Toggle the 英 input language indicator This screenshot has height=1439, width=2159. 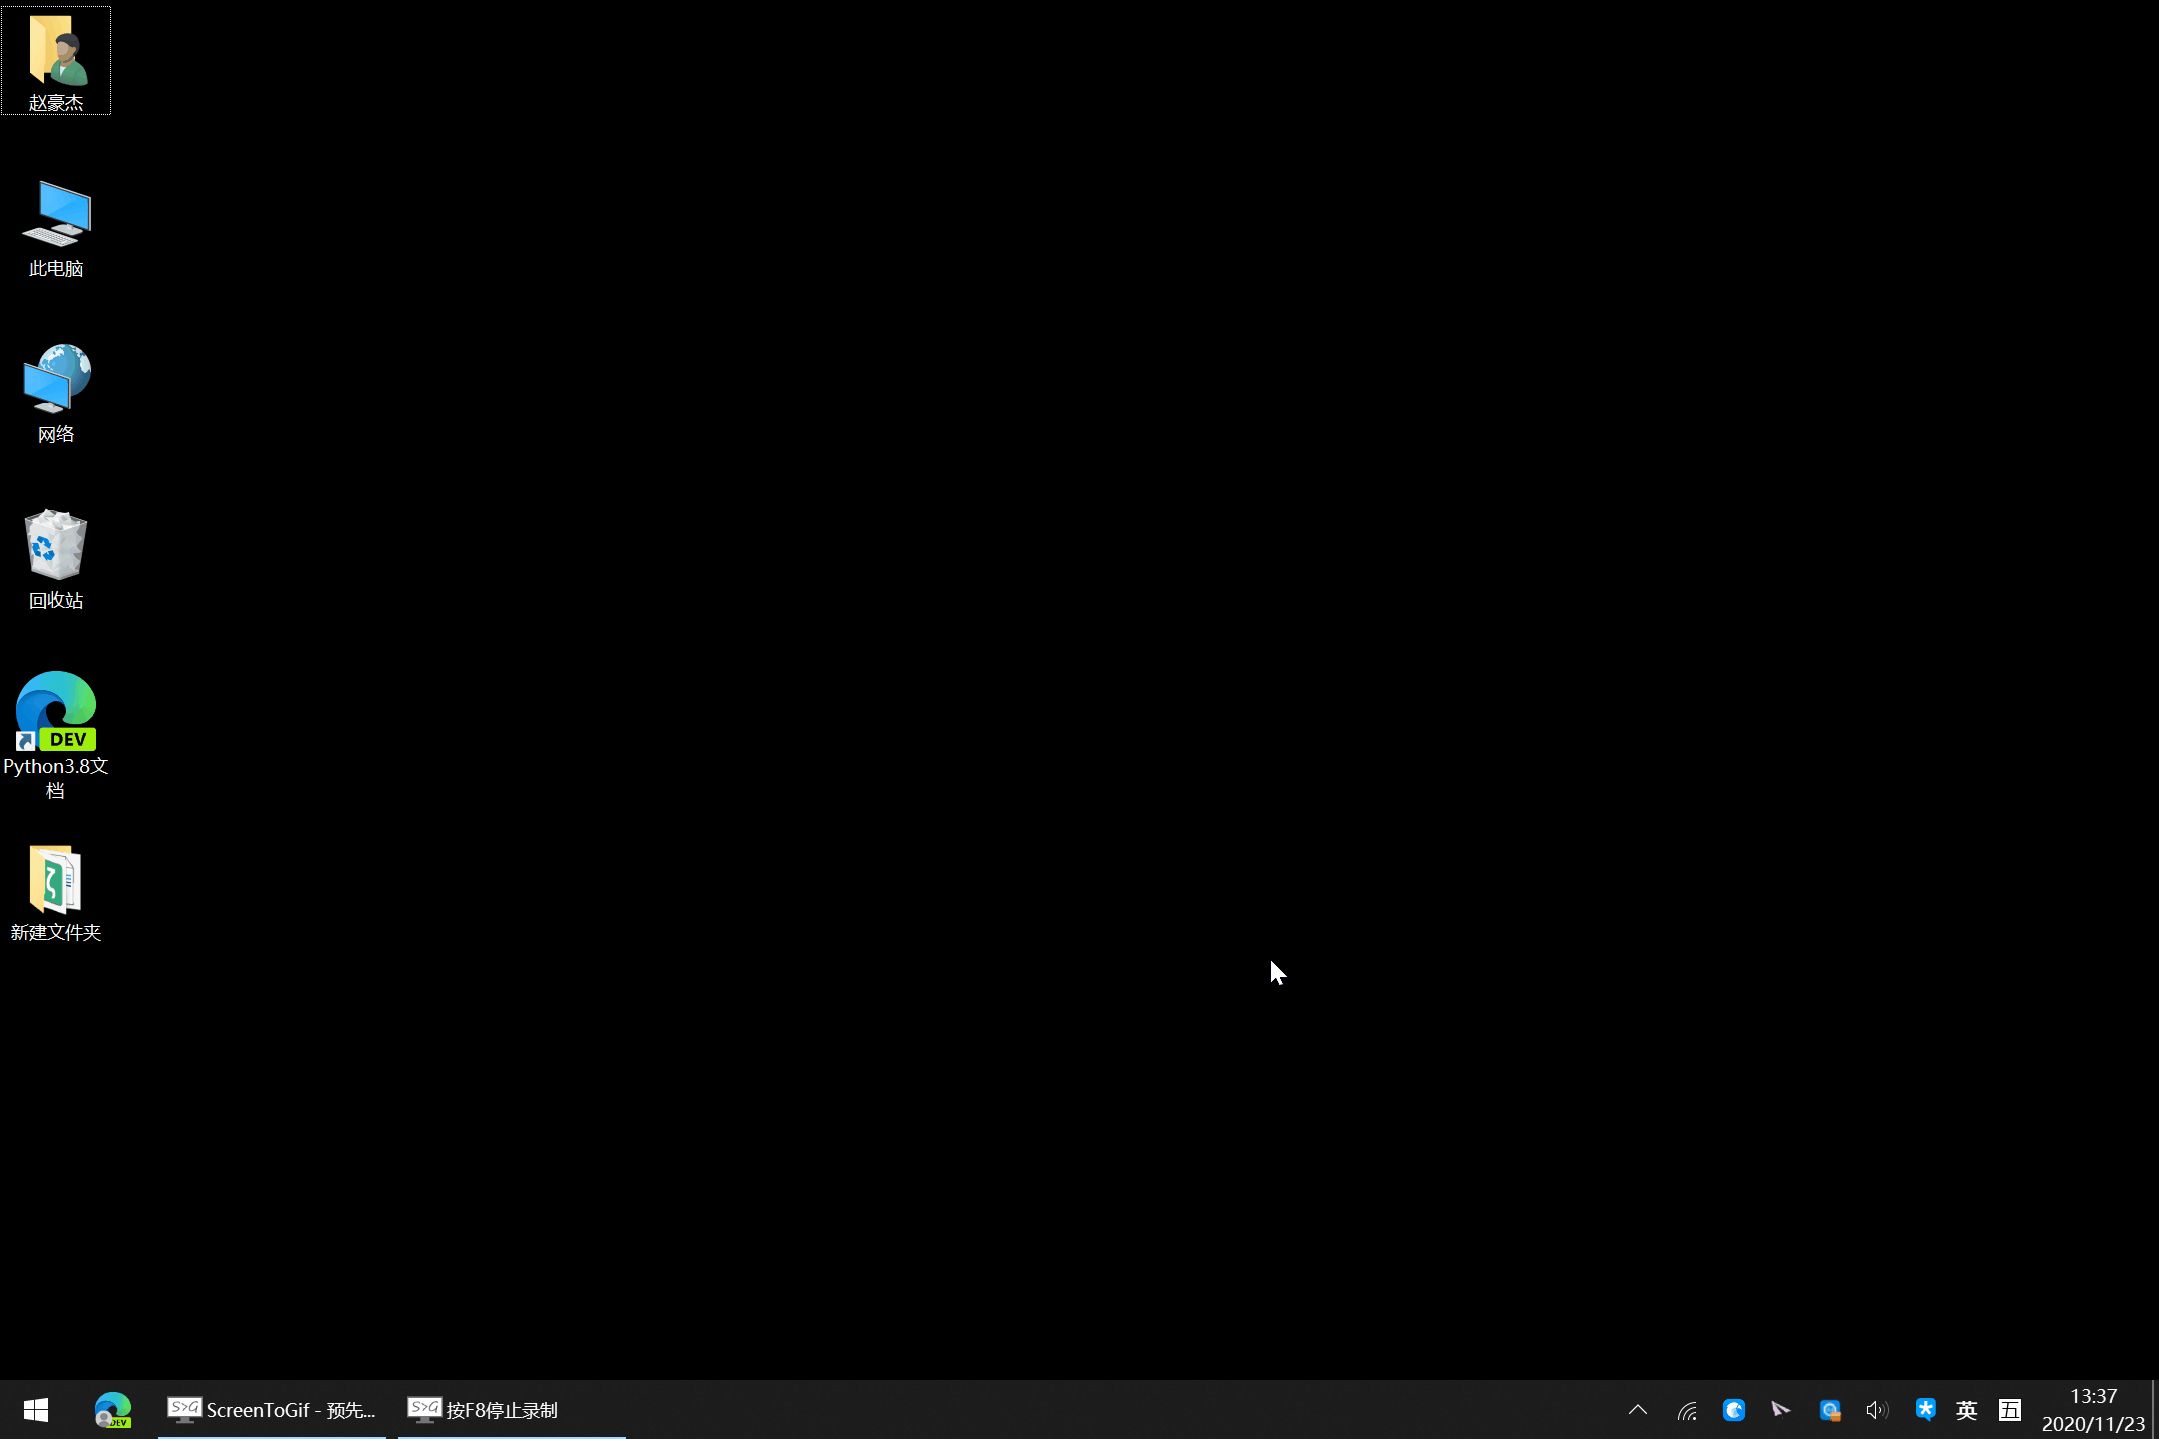tap(1966, 1410)
